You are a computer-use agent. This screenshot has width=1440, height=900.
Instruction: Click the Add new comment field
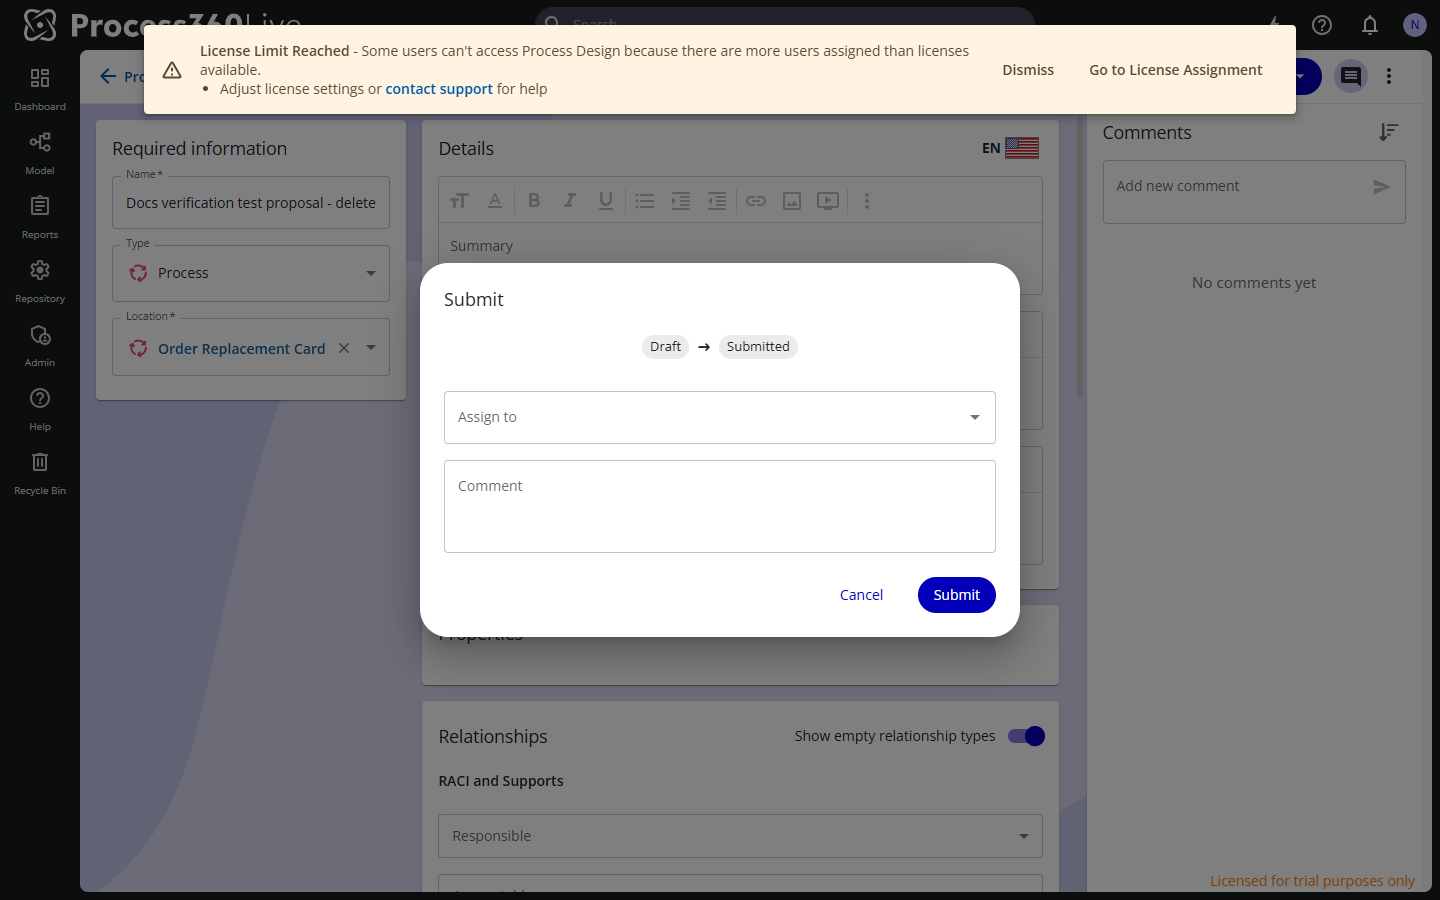click(x=1239, y=187)
